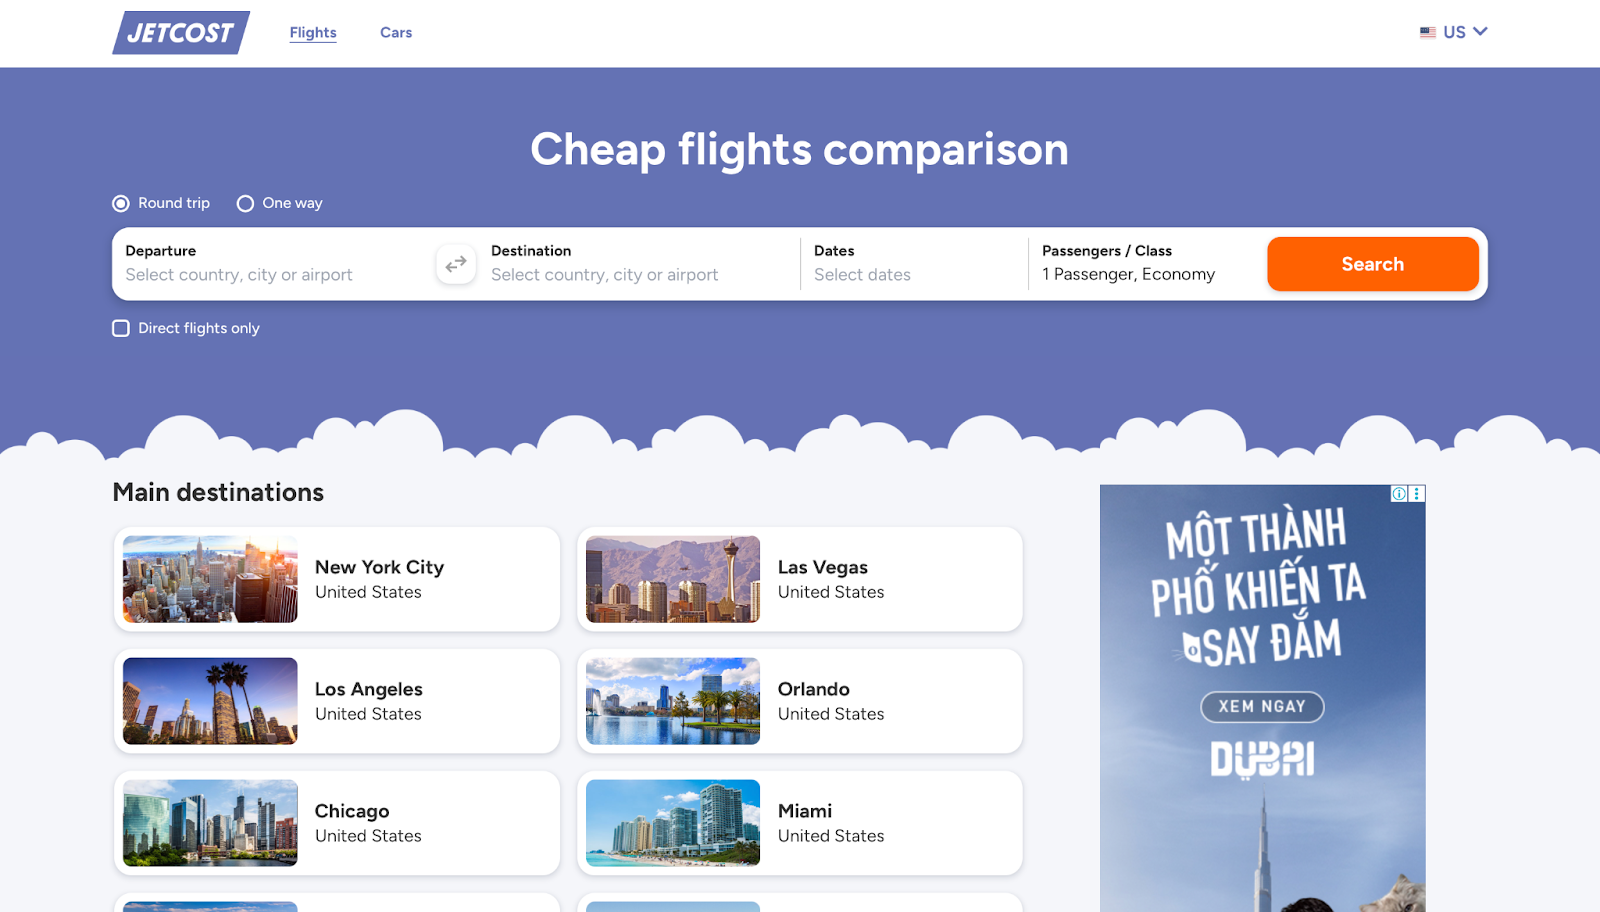Image resolution: width=1600 pixels, height=912 pixels.
Task: Select the Round trip radio button
Action: [x=121, y=204]
